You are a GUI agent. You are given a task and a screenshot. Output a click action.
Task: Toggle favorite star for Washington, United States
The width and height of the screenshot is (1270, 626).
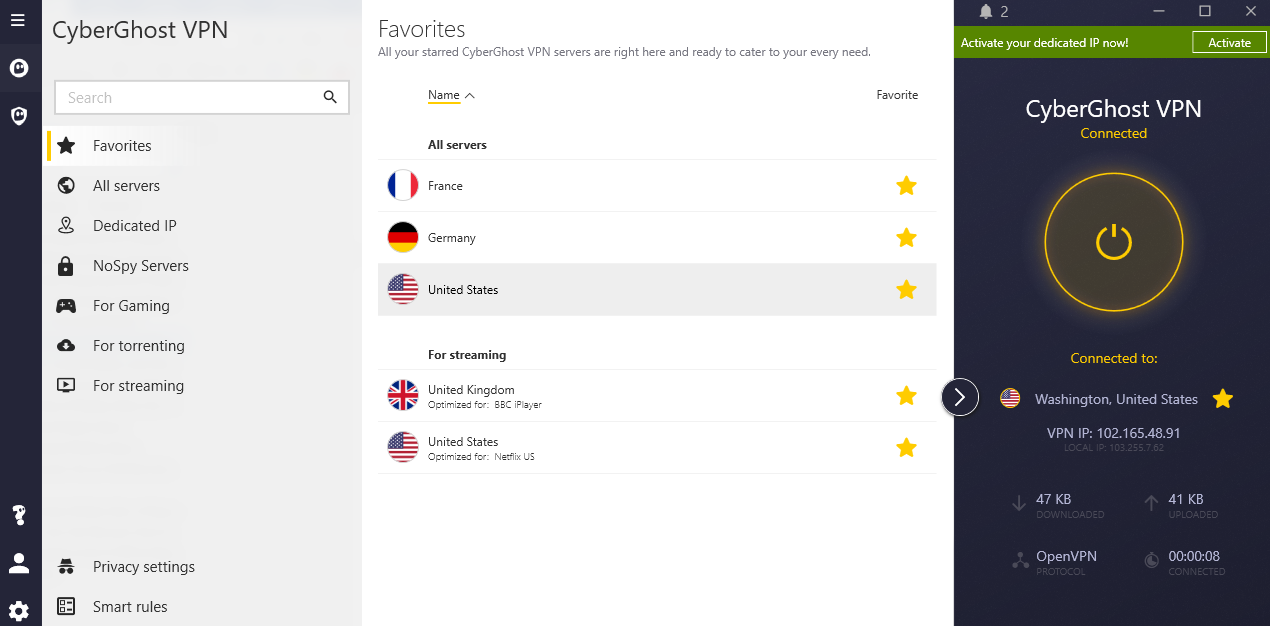pyautogui.click(x=1222, y=399)
